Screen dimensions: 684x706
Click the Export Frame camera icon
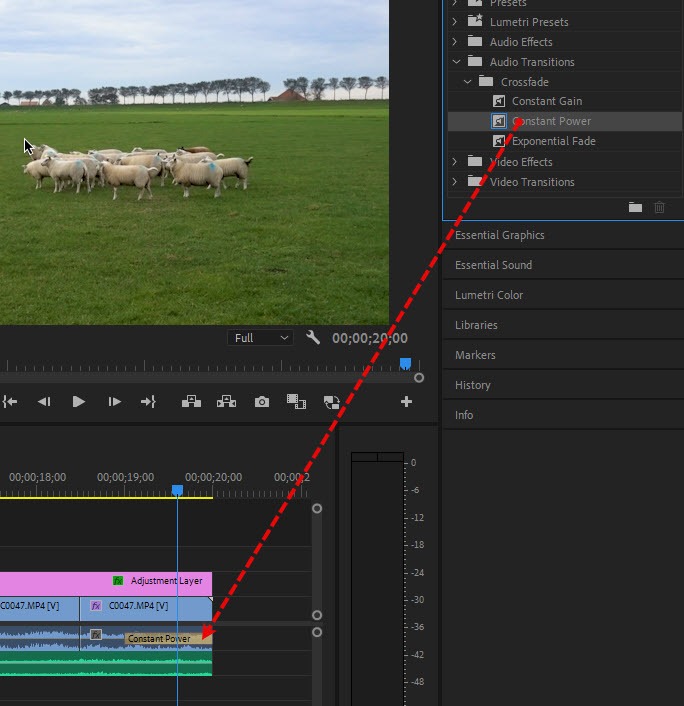262,401
